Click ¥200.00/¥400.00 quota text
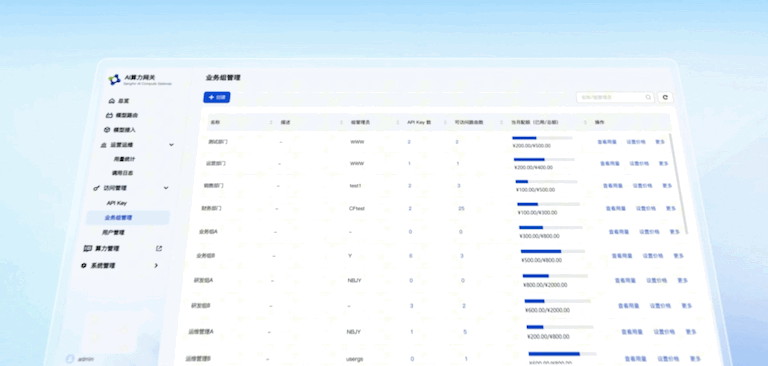768x366 pixels. (x=533, y=167)
